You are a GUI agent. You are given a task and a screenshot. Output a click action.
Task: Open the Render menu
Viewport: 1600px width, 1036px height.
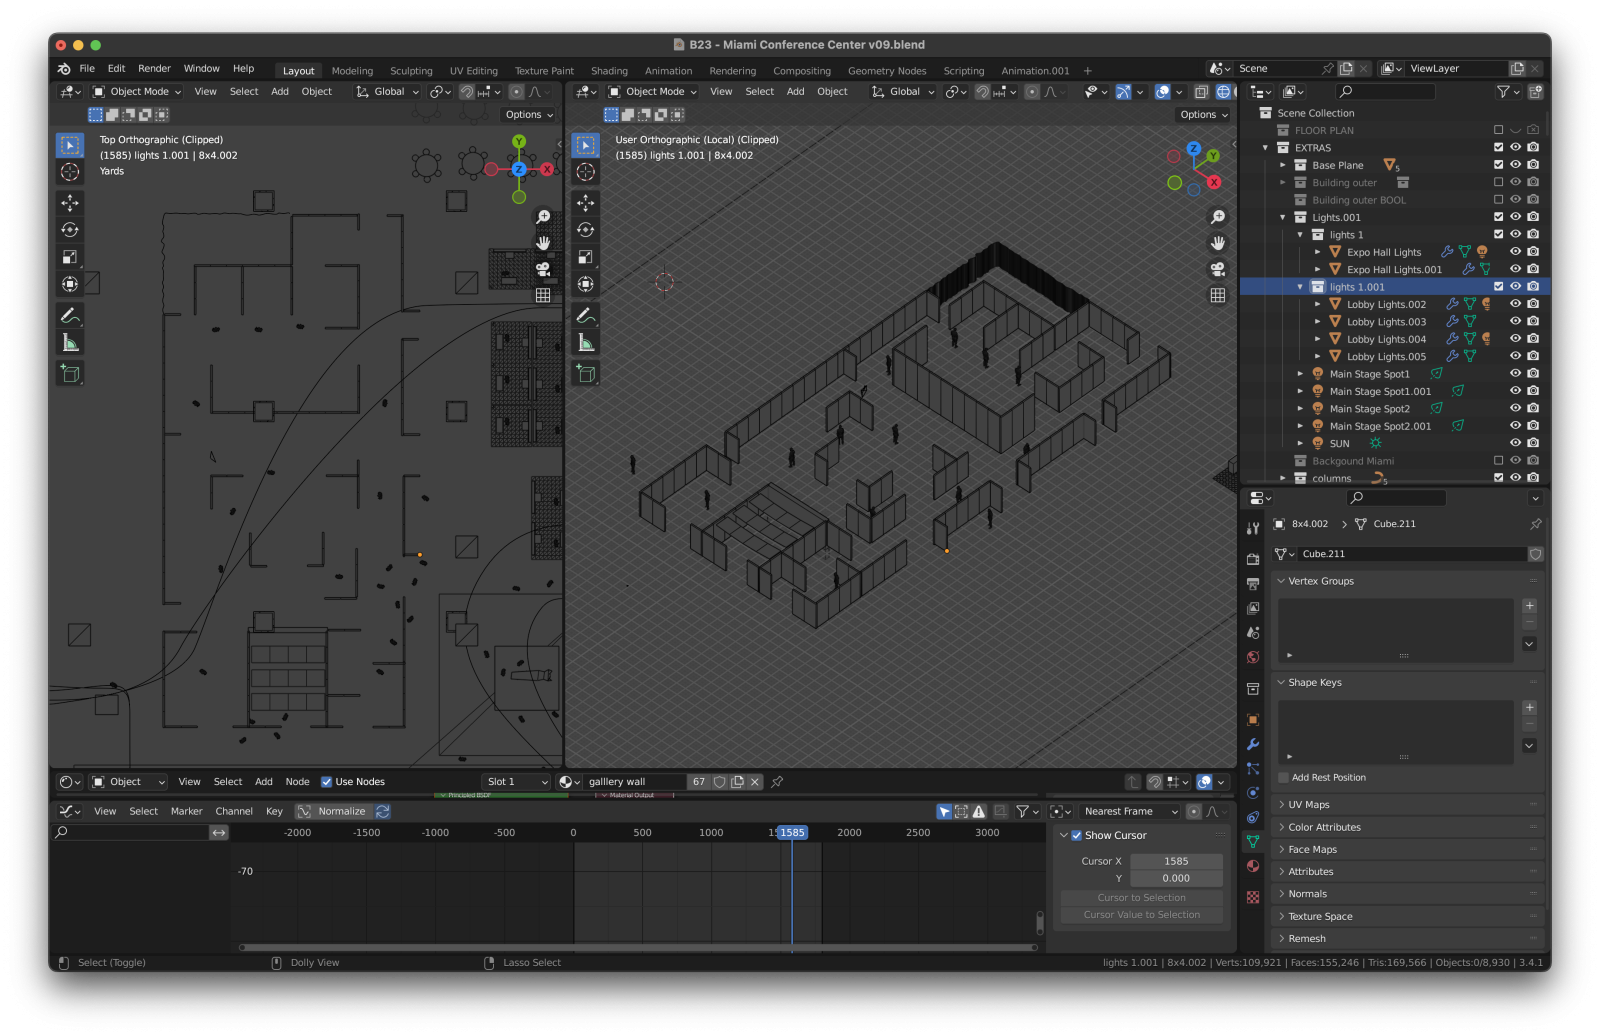[154, 69]
